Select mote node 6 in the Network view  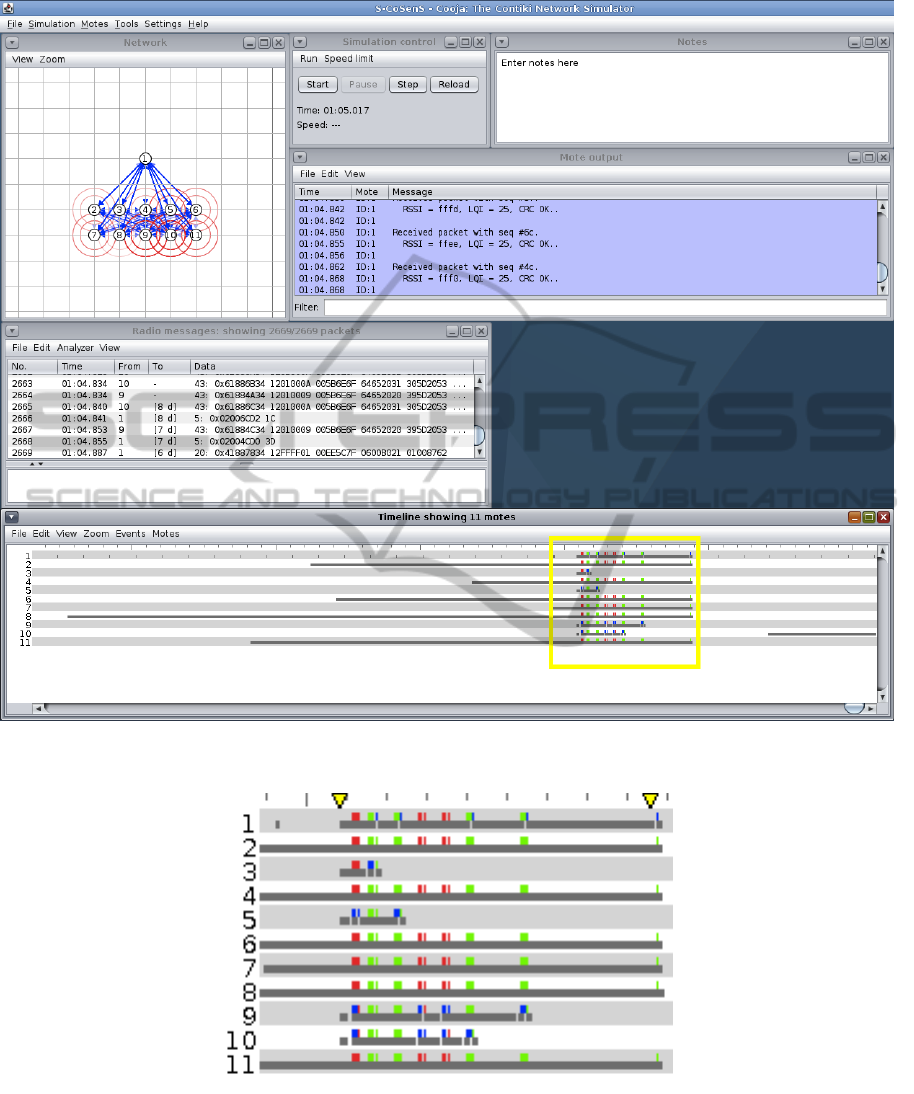196,210
